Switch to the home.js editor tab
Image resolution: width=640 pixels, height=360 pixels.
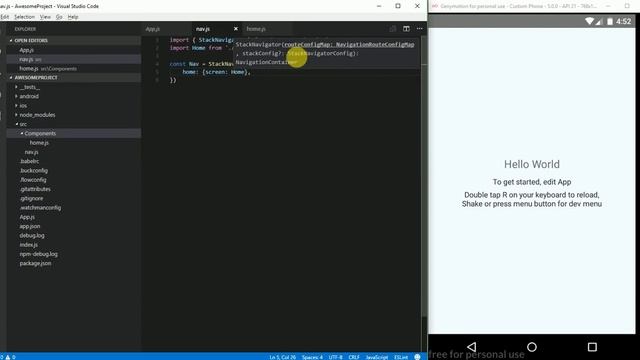[256, 29]
